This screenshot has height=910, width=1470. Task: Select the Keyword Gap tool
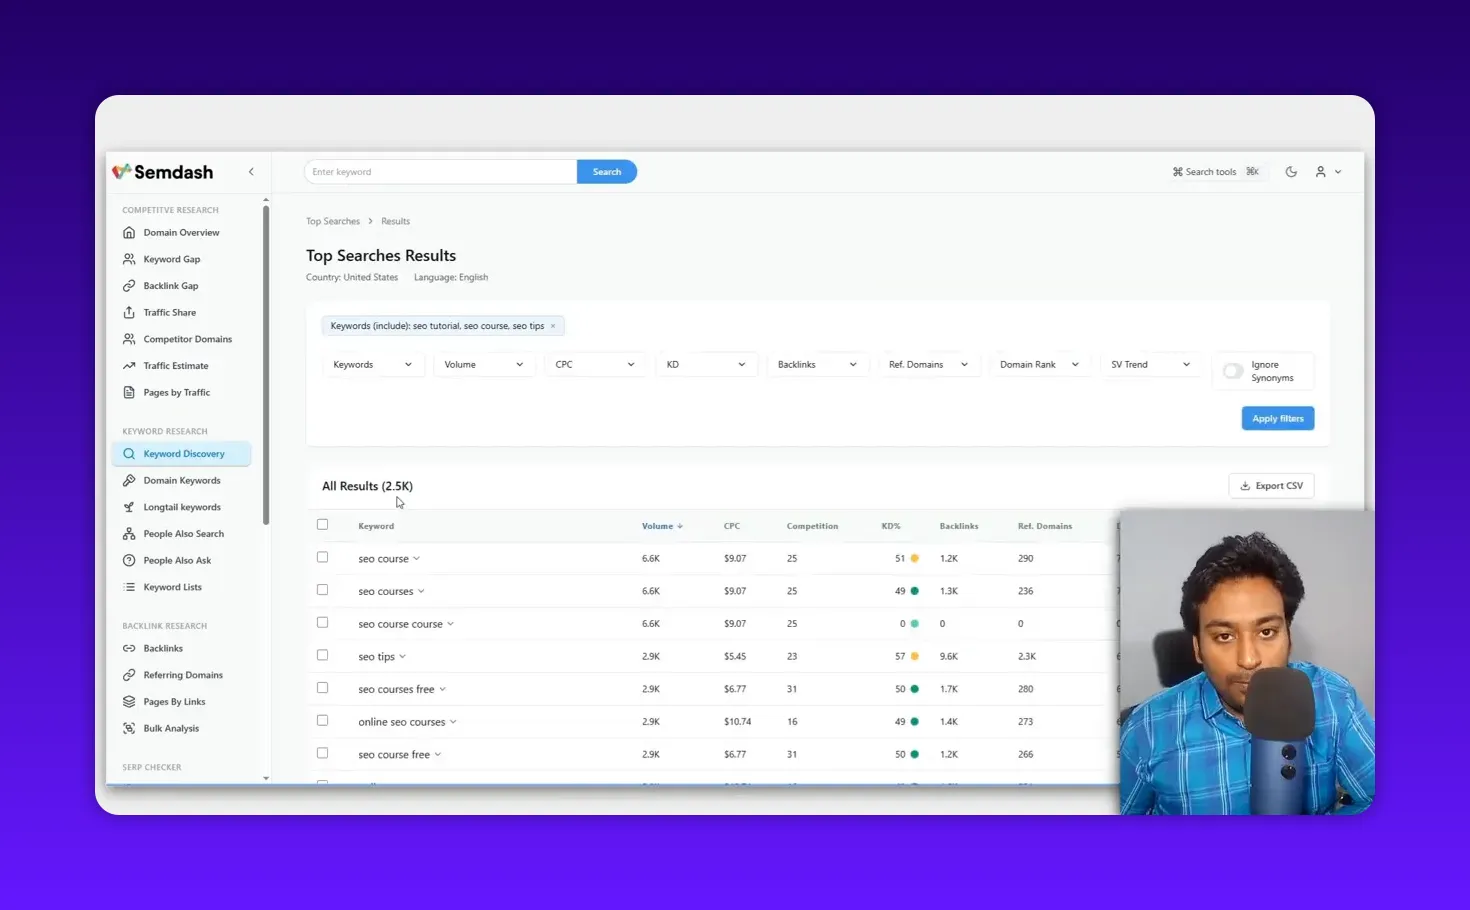(x=172, y=259)
